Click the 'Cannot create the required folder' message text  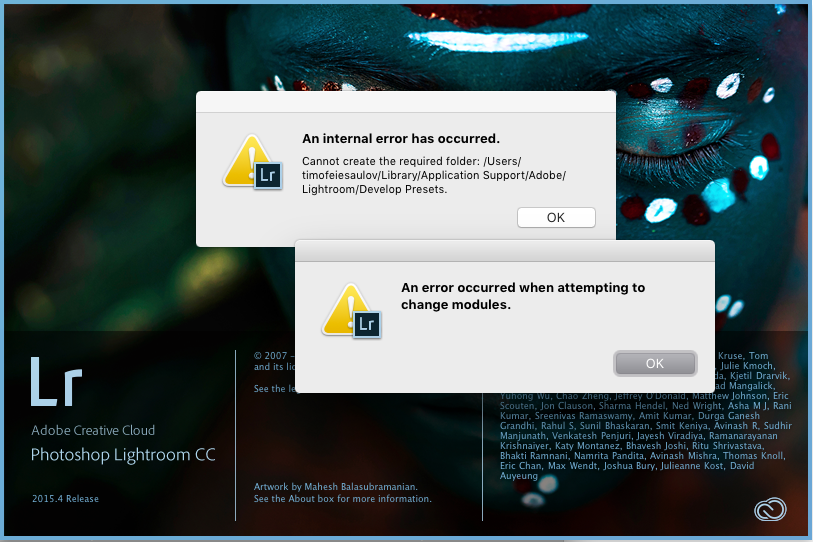pyautogui.click(x=434, y=175)
